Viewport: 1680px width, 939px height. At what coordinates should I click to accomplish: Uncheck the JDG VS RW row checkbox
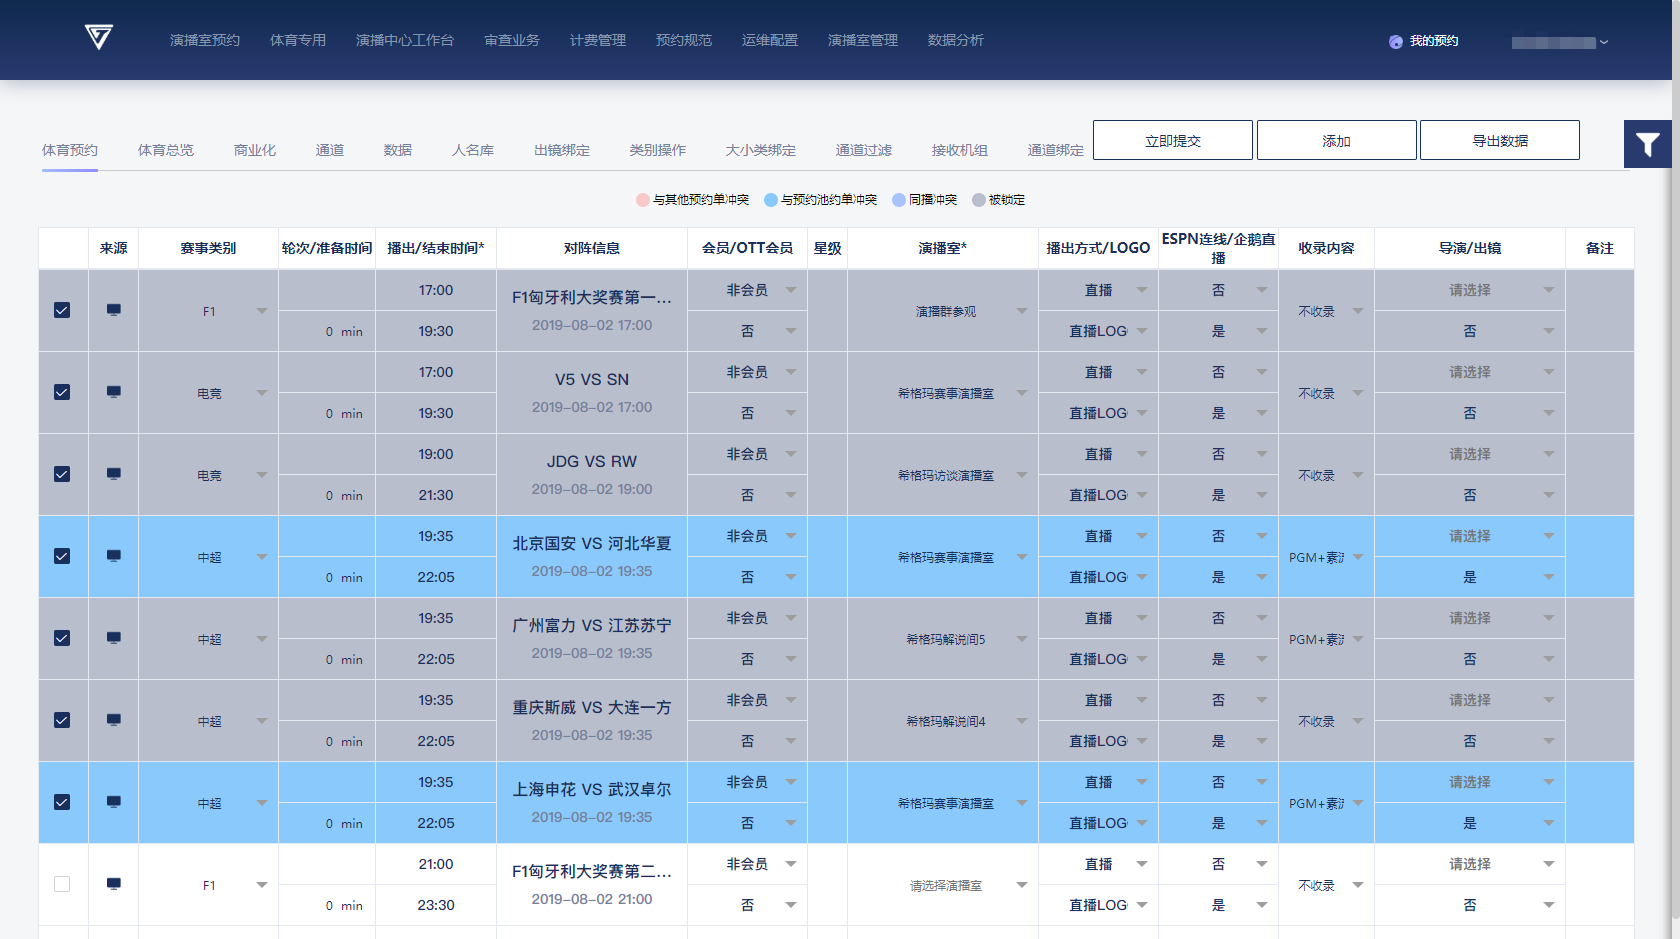pos(62,474)
